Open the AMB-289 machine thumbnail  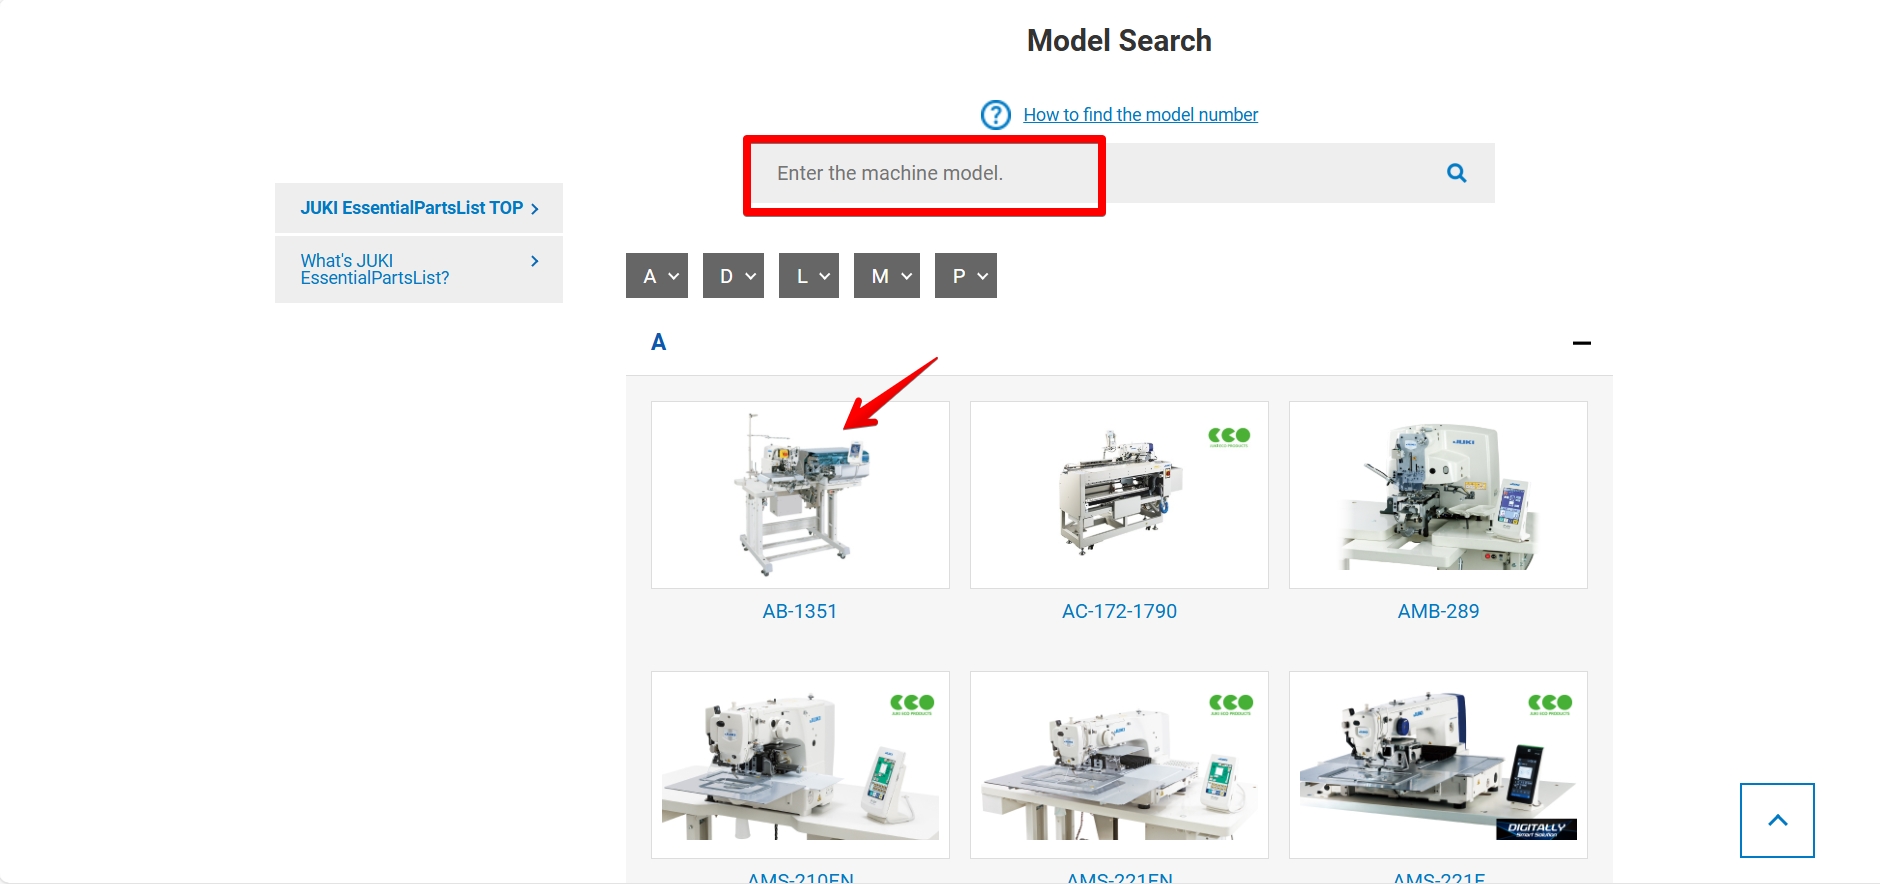[x=1437, y=495]
